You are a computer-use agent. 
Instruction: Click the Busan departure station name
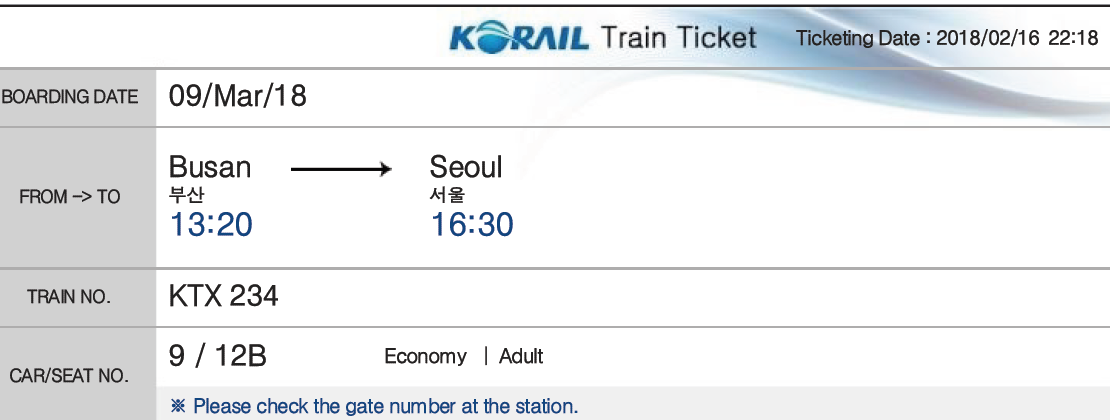pos(210,167)
